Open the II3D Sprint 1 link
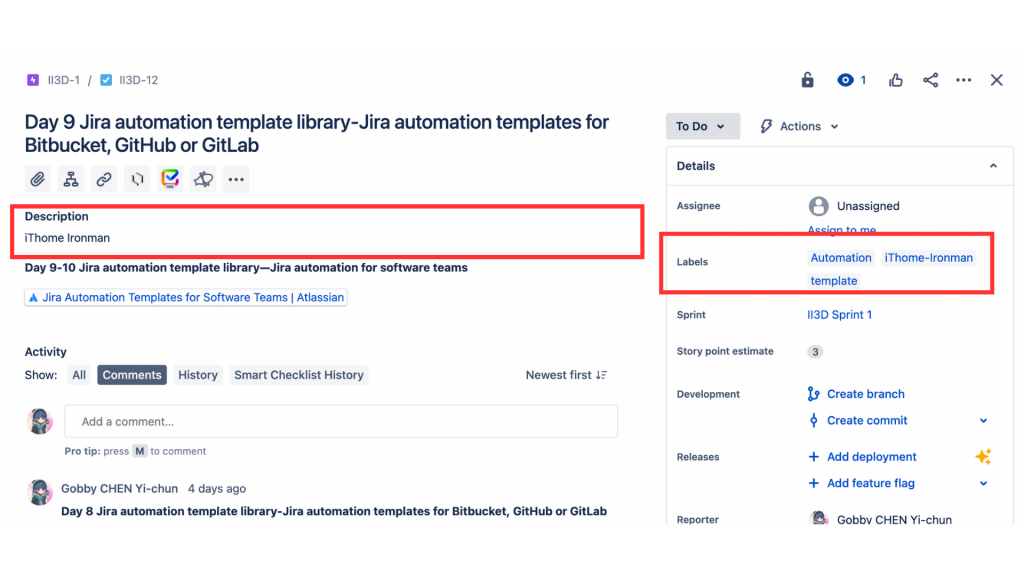The image size is (1024, 576). pyautogui.click(x=839, y=315)
